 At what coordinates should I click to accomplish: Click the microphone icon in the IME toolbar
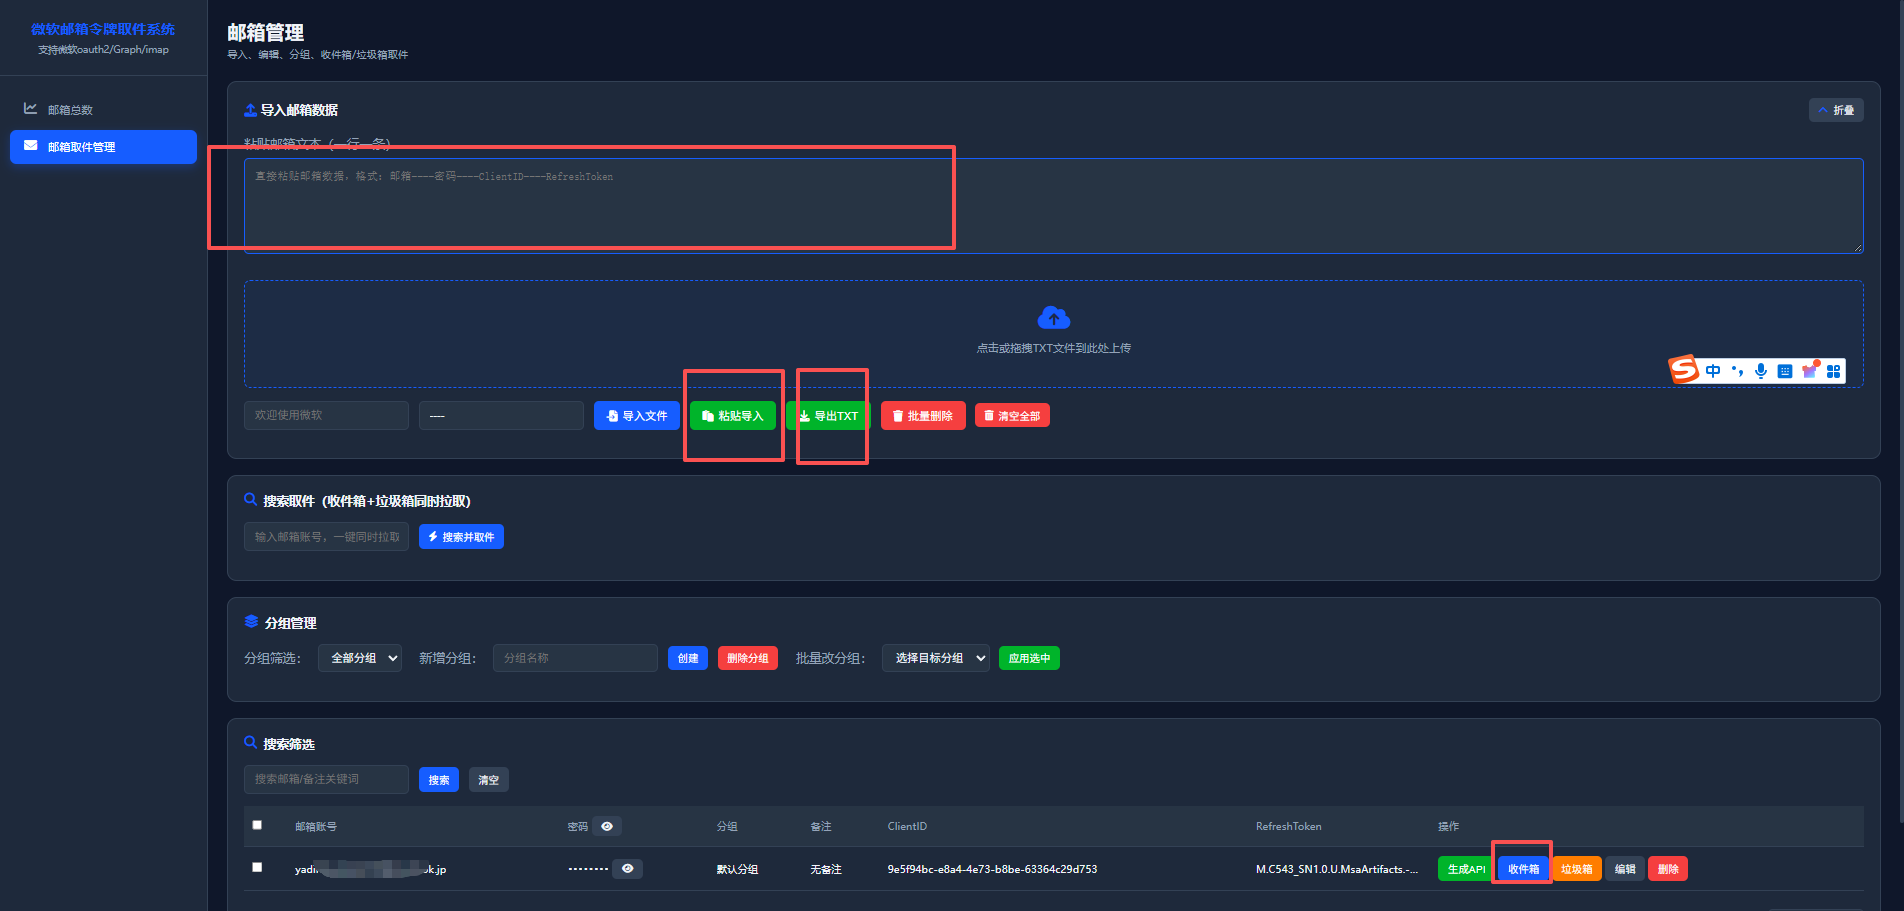pyautogui.click(x=1761, y=371)
